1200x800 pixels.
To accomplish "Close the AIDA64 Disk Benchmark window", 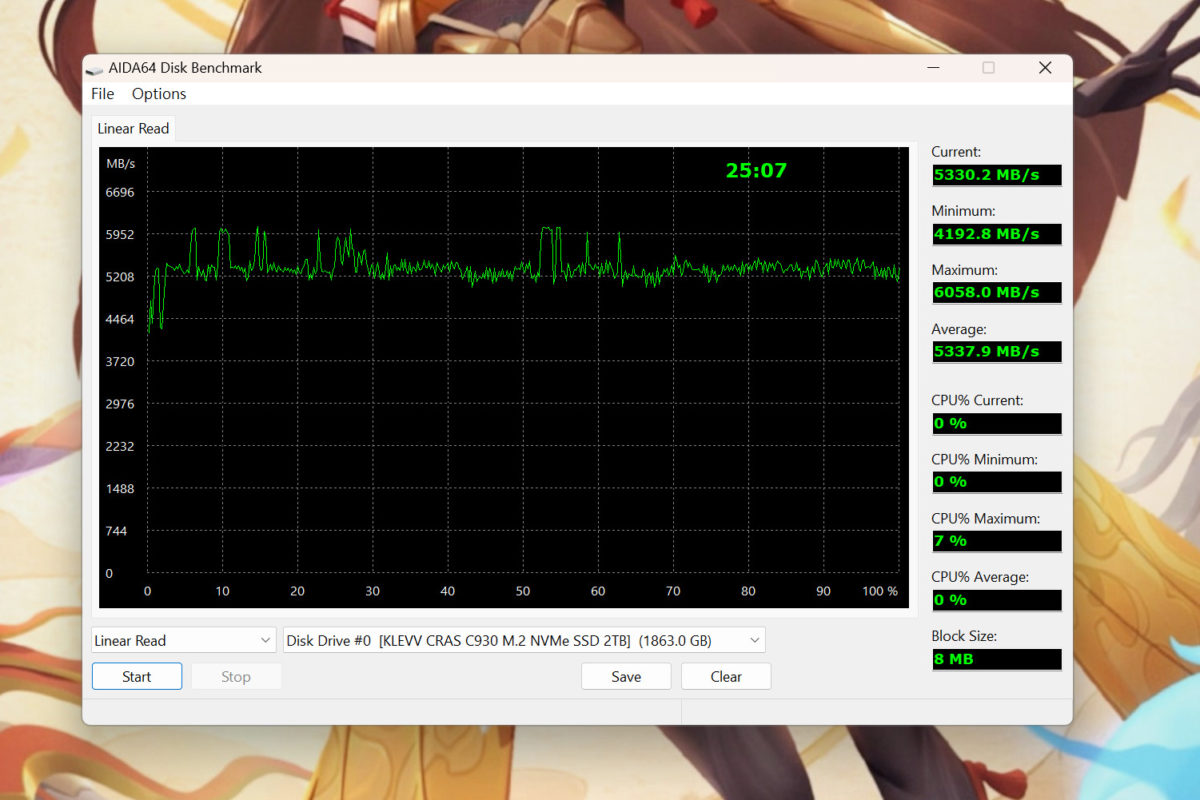I will click(x=1045, y=68).
